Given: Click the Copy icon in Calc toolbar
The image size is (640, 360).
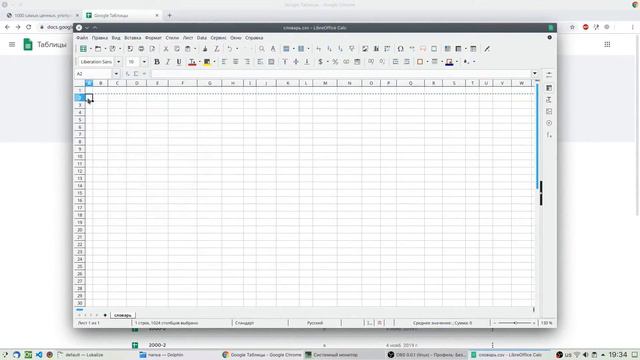Looking at the screenshot, I should coord(177,49).
